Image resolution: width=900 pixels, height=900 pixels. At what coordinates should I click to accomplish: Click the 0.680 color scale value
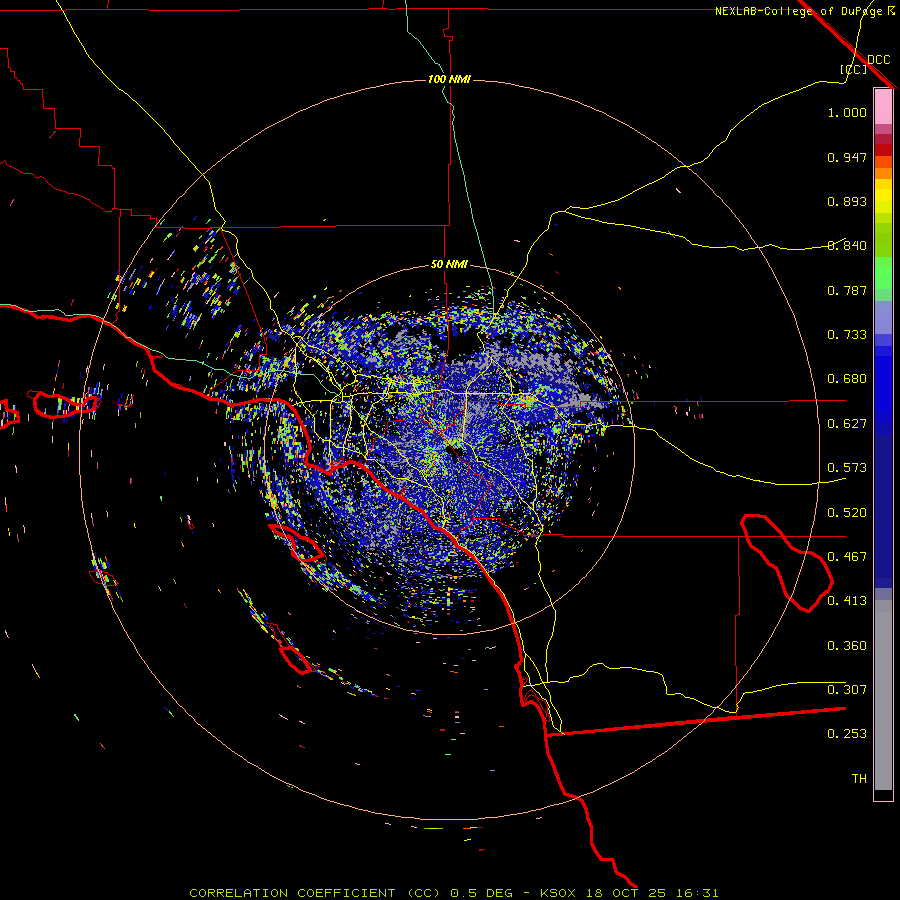click(x=847, y=379)
